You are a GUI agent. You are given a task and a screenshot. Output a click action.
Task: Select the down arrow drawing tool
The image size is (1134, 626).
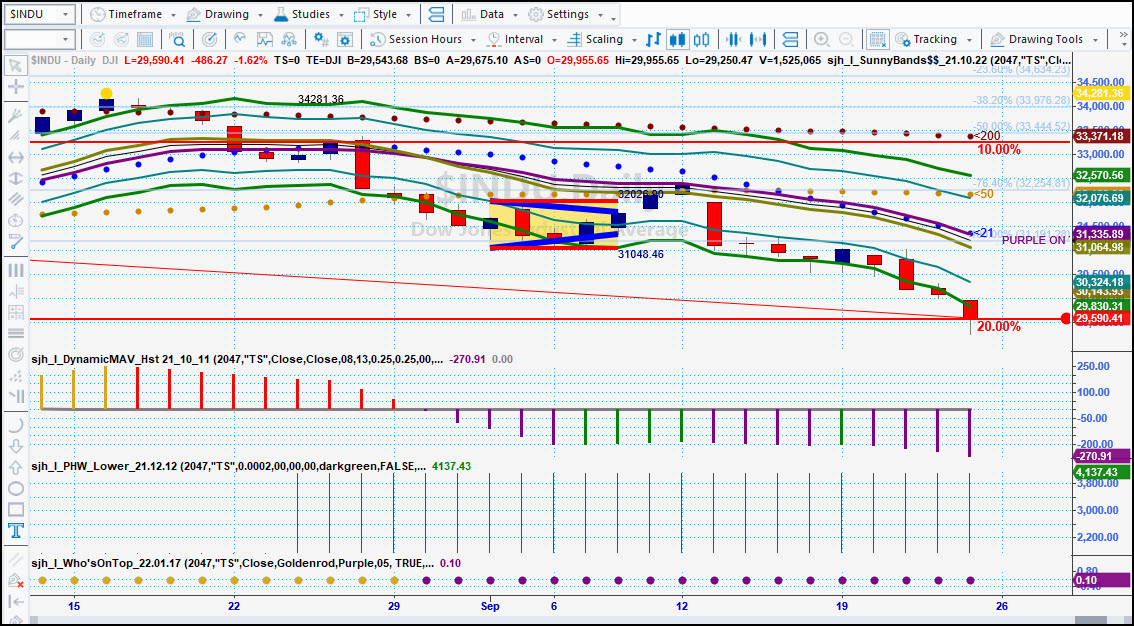15,446
